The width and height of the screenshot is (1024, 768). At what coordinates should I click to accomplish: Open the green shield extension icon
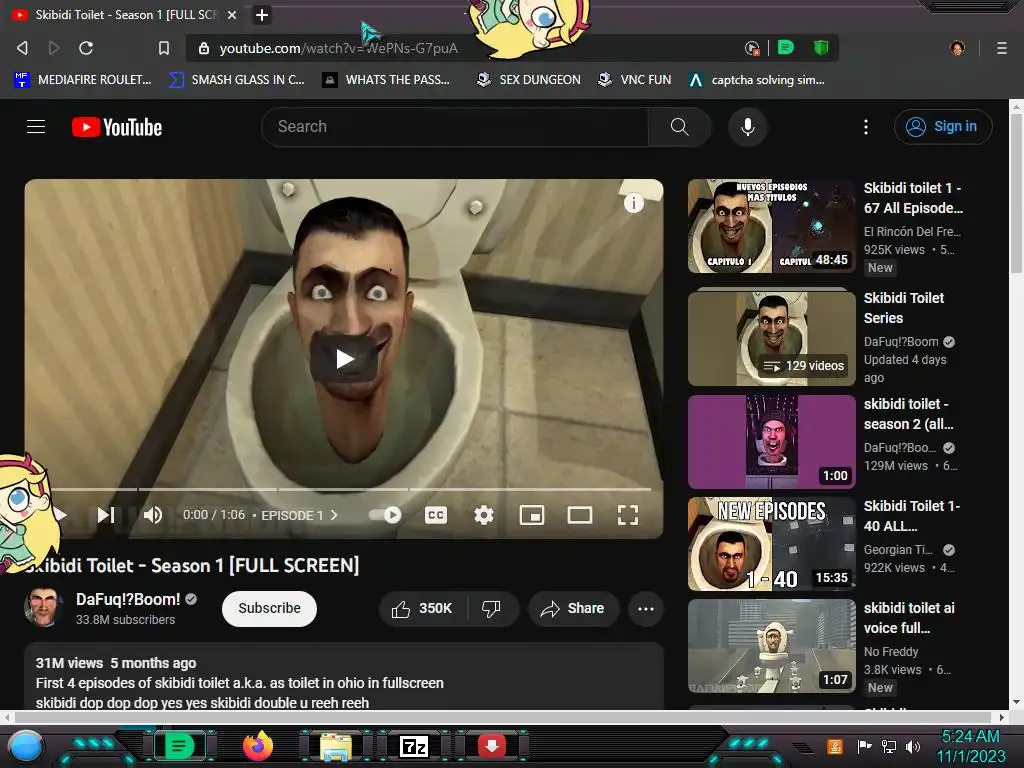pyautogui.click(x=821, y=47)
